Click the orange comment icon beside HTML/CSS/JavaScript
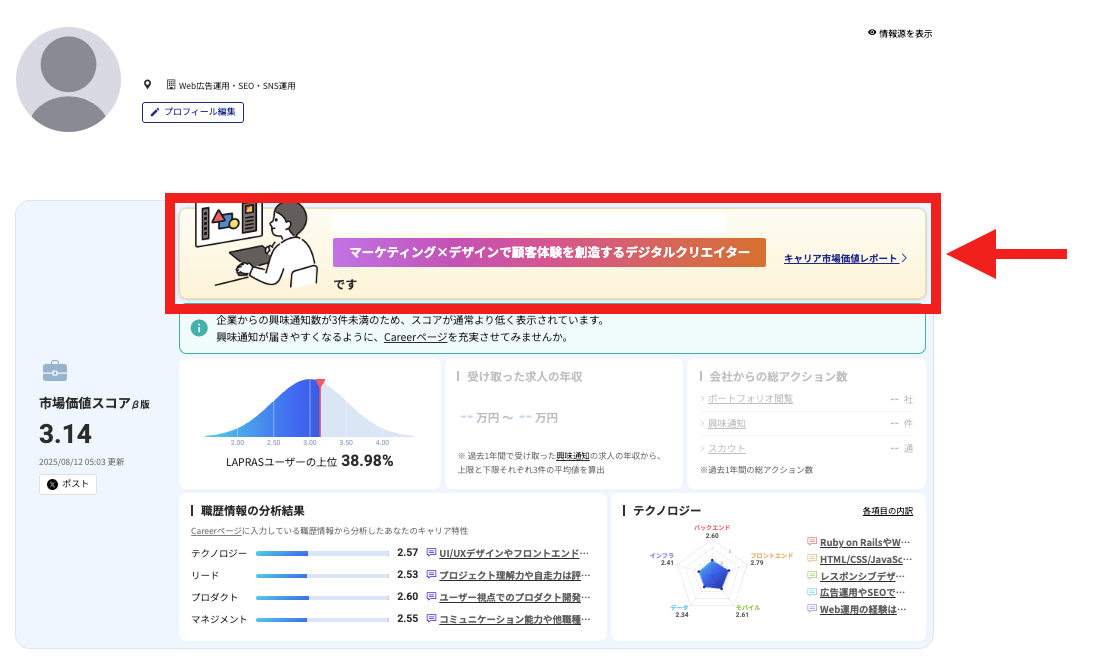Viewport: 1099px width, 658px height. pos(812,559)
